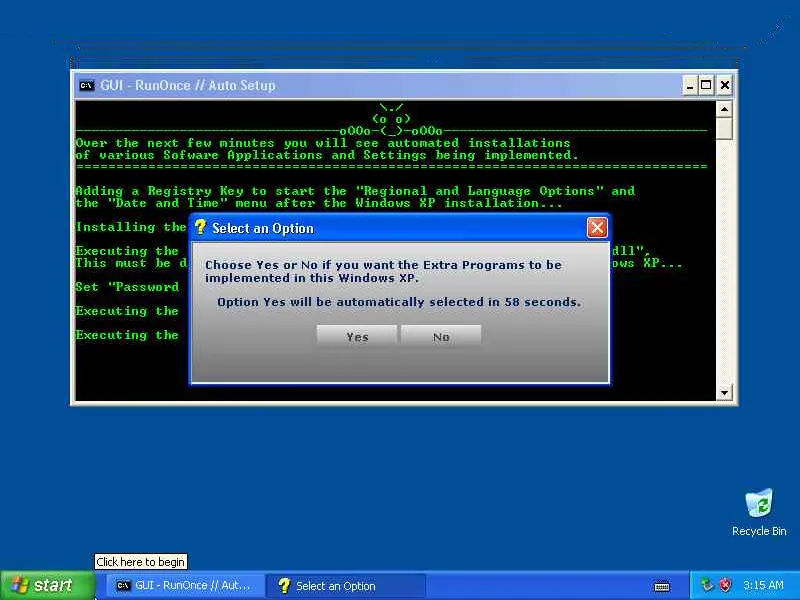Click the "GUI - RunOnce // Auto Setup" title text
Screen dimensions: 800x600
tap(188, 85)
